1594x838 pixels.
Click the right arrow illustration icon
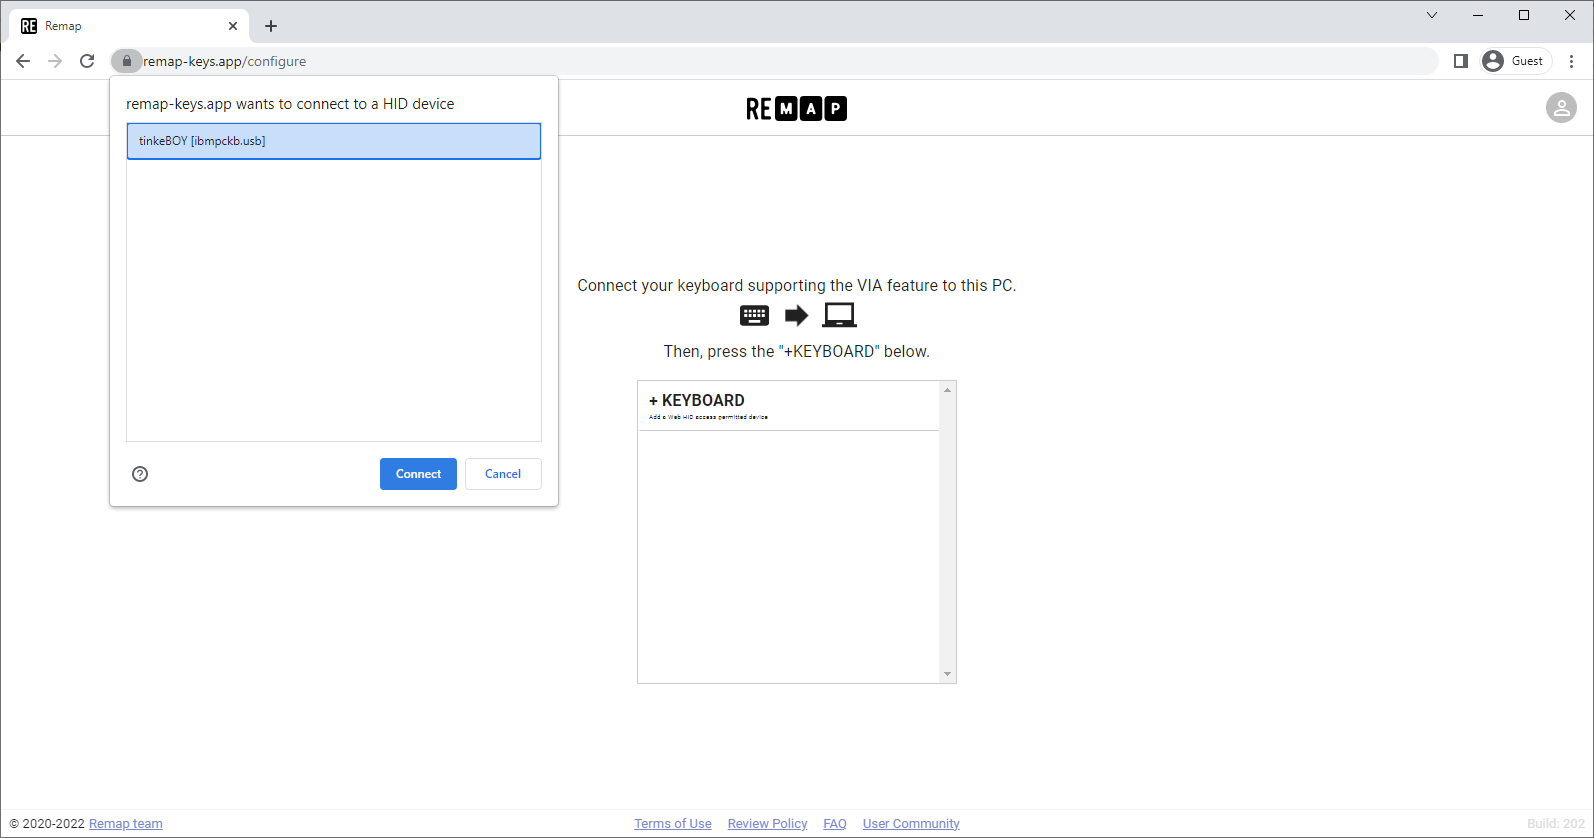pyautogui.click(x=796, y=316)
